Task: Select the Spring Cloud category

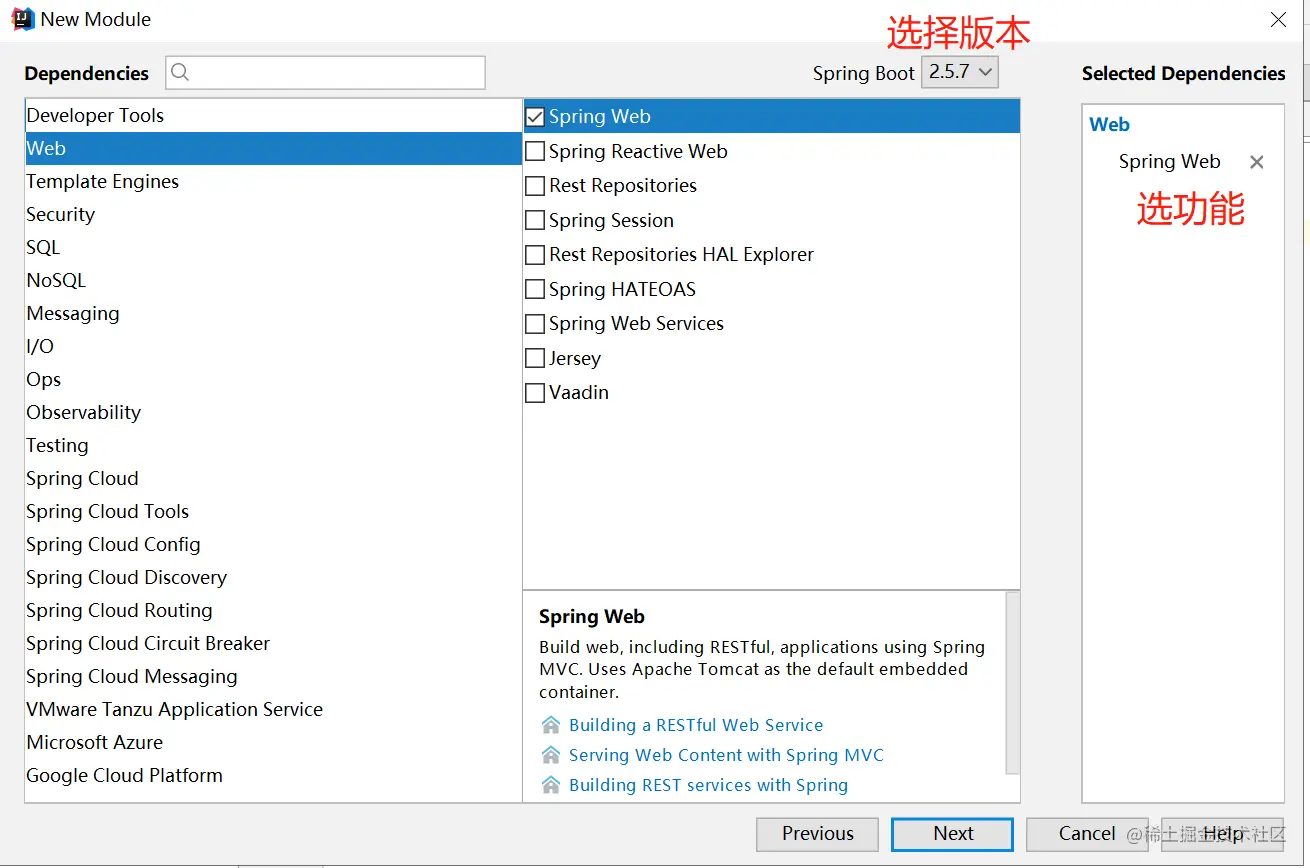Action: tap(273, 479)
